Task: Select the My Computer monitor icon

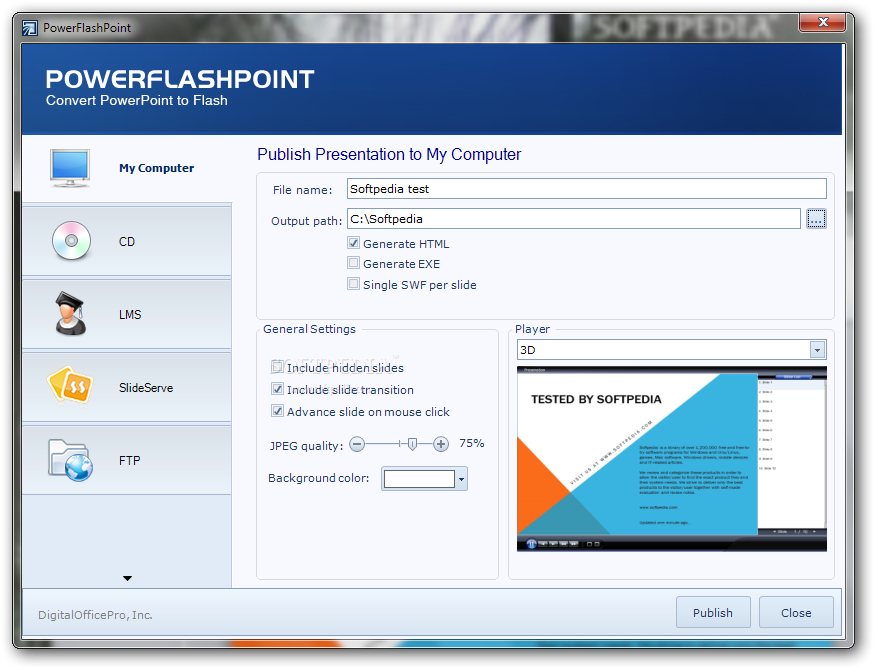Action: click(x=70, y=168)
